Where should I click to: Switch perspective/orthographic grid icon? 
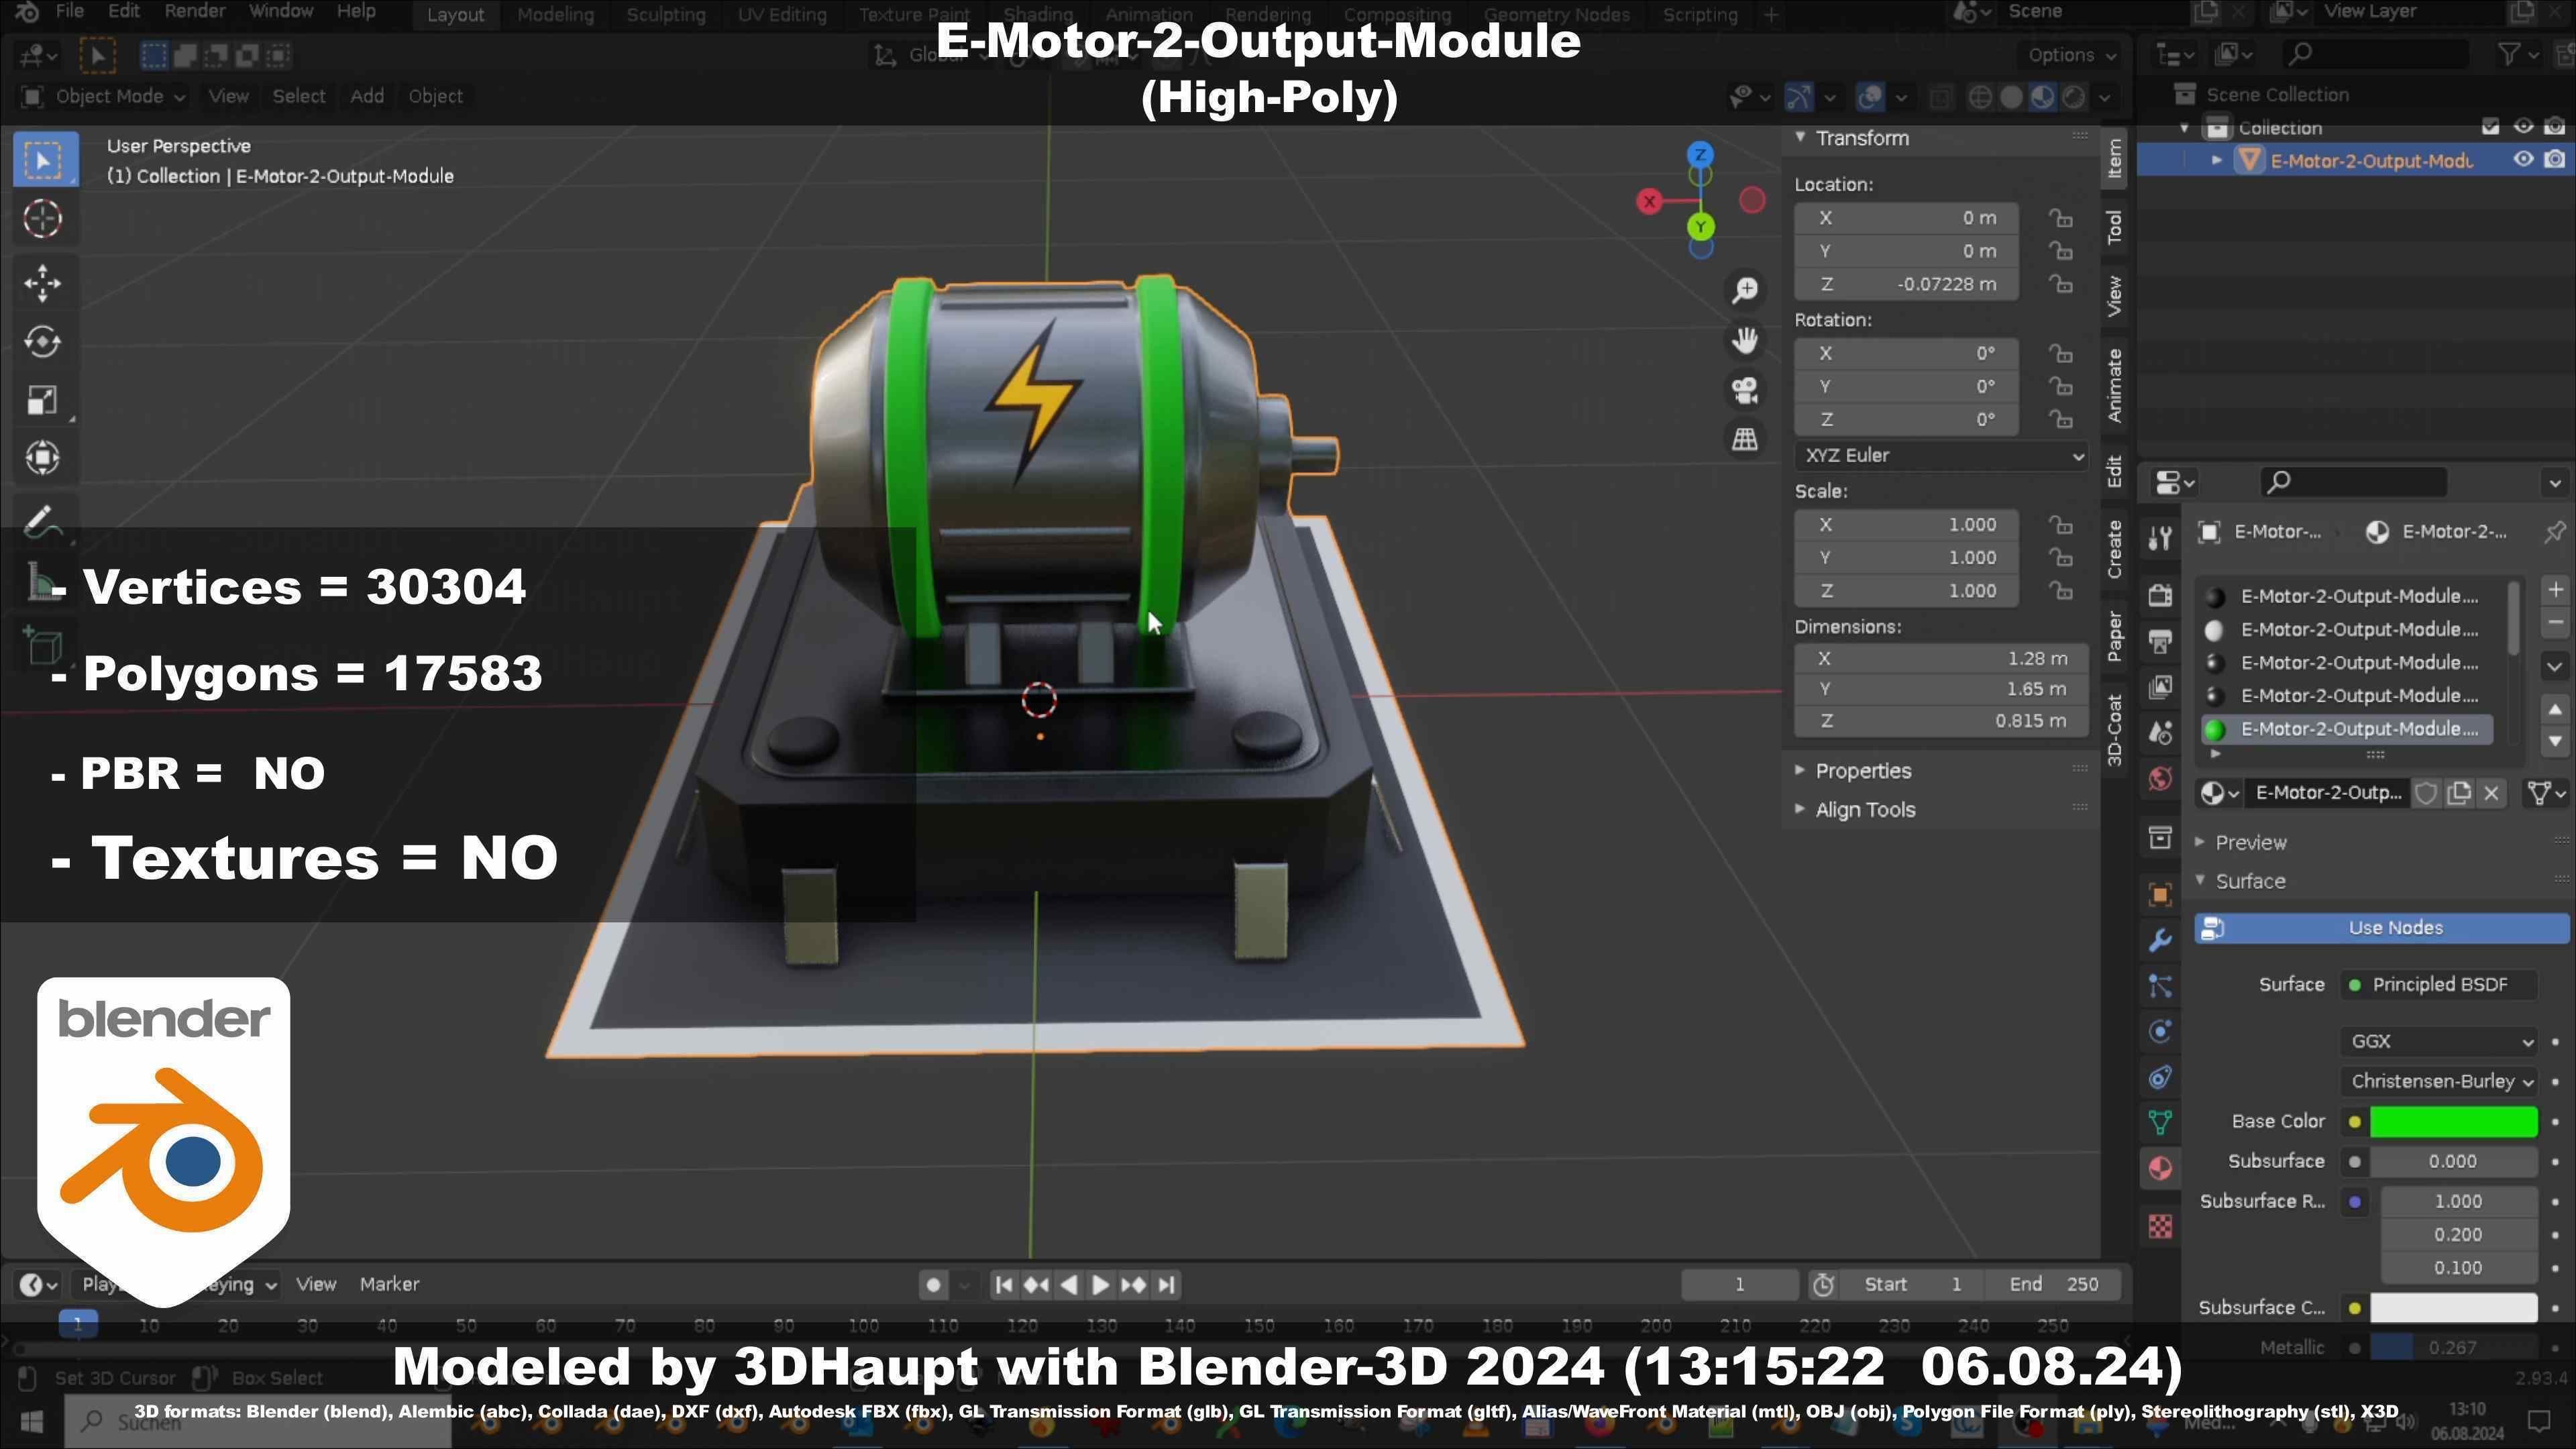coord(1745,439)
